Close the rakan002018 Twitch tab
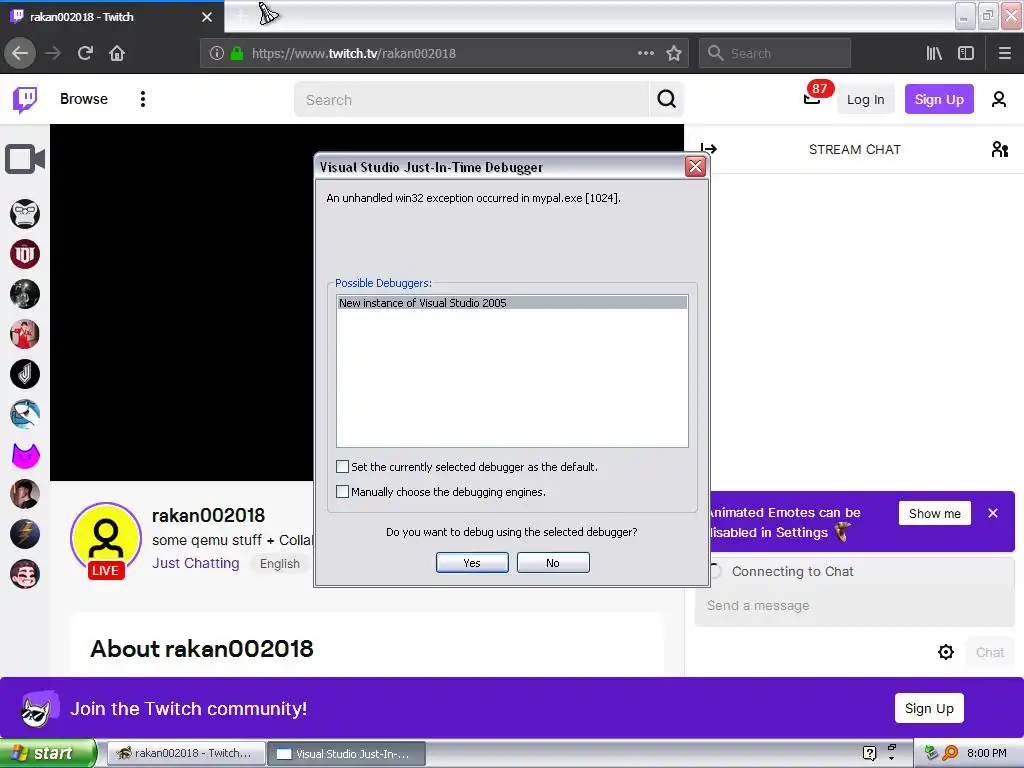The image size is (1024, 768). 206,17
